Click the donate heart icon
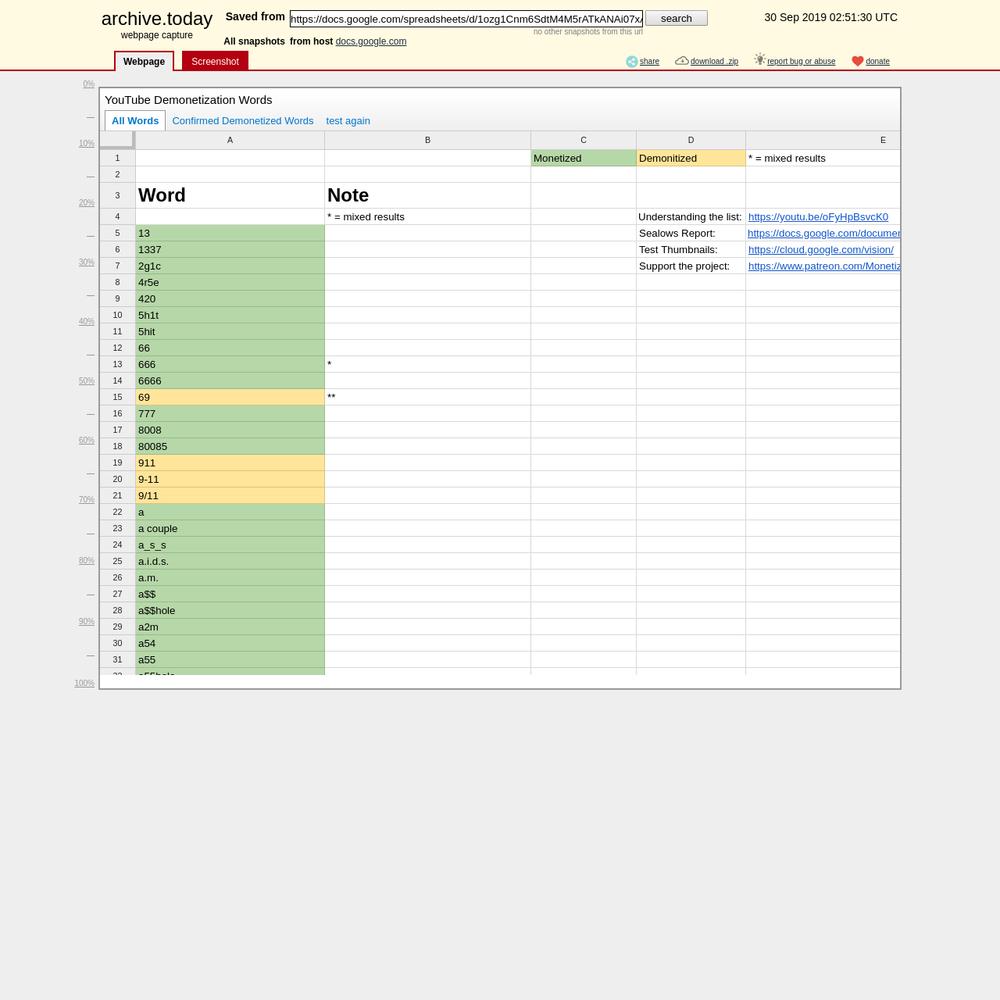The height and width of the screenshot is (1000, 1000). pos(857,61)
